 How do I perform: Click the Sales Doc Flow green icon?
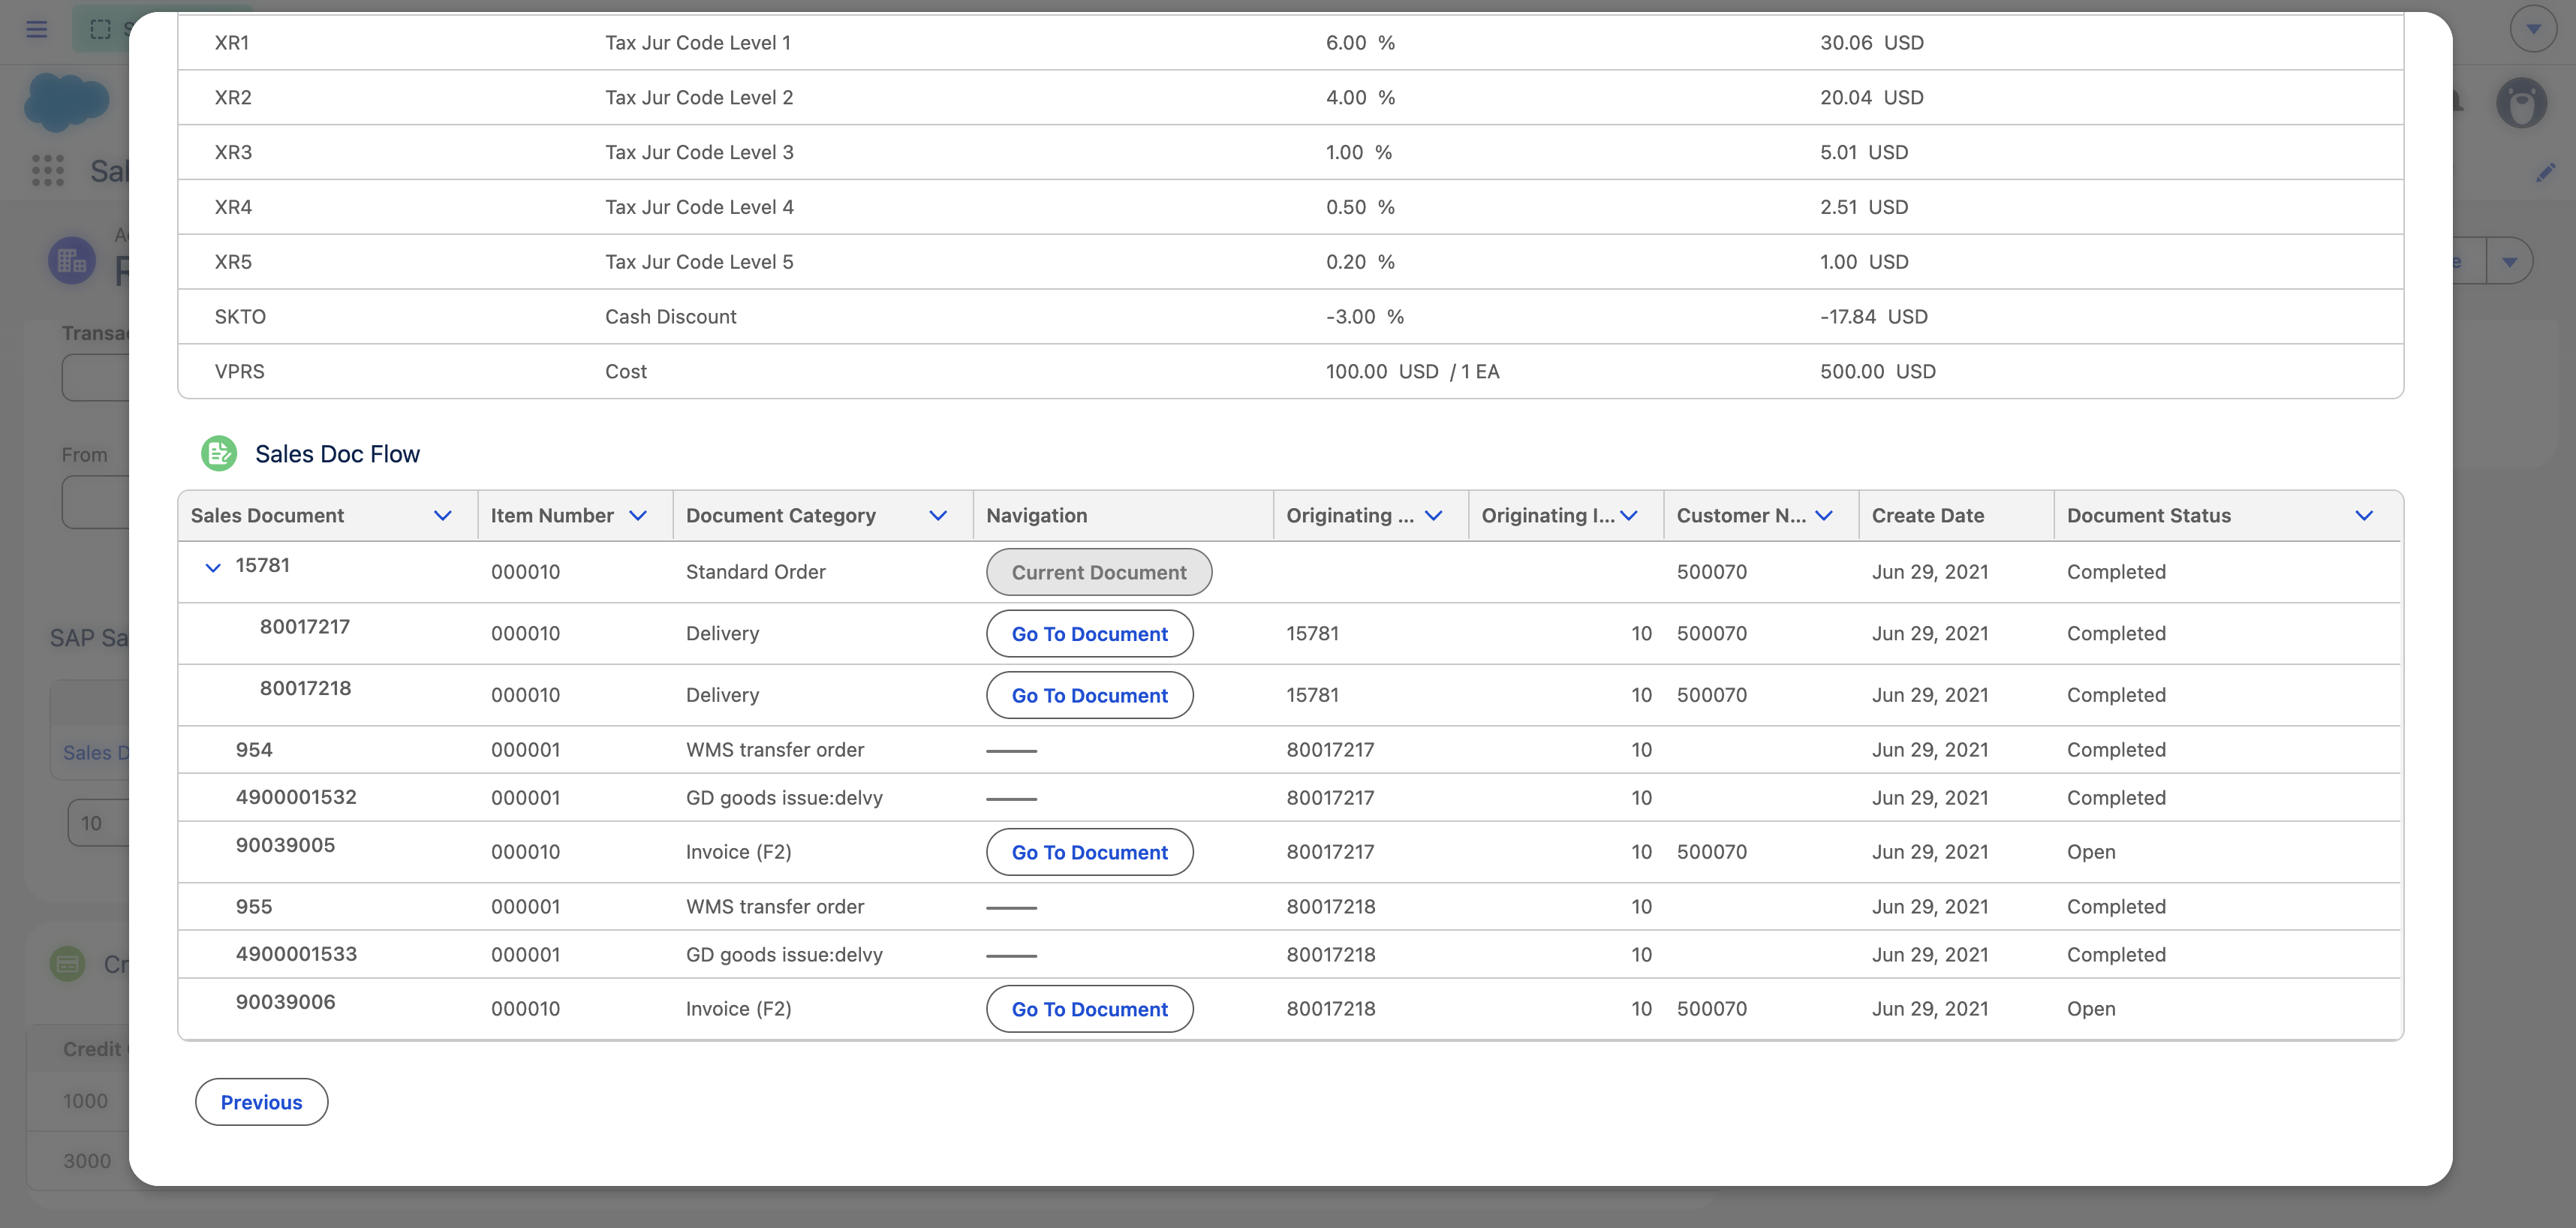click(219, 454)
